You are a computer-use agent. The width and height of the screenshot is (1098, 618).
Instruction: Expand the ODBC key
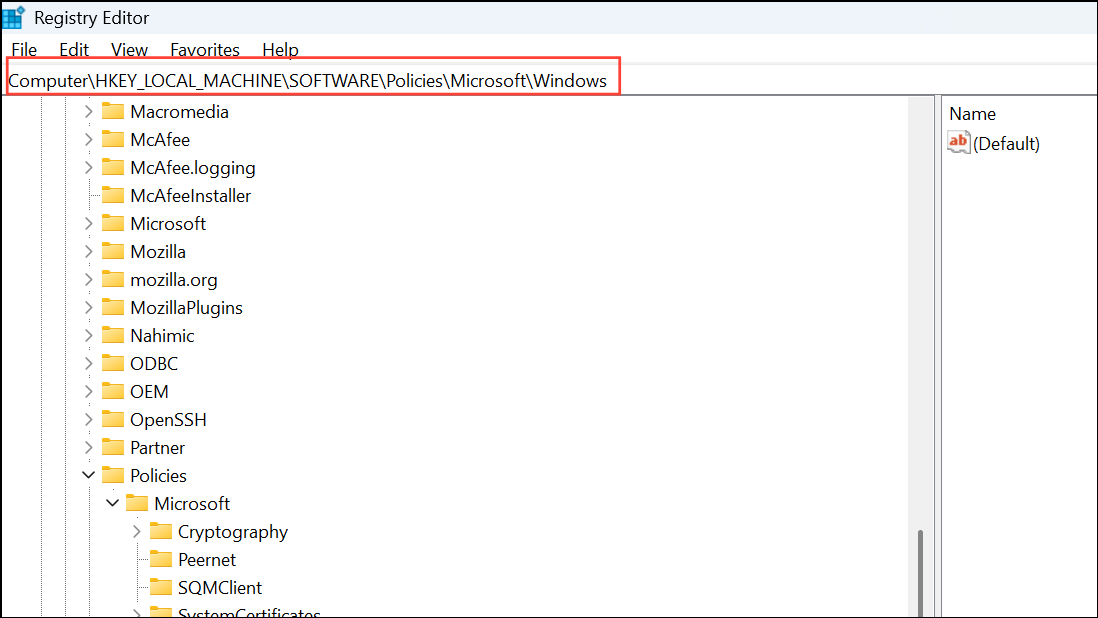coord(88,363)
